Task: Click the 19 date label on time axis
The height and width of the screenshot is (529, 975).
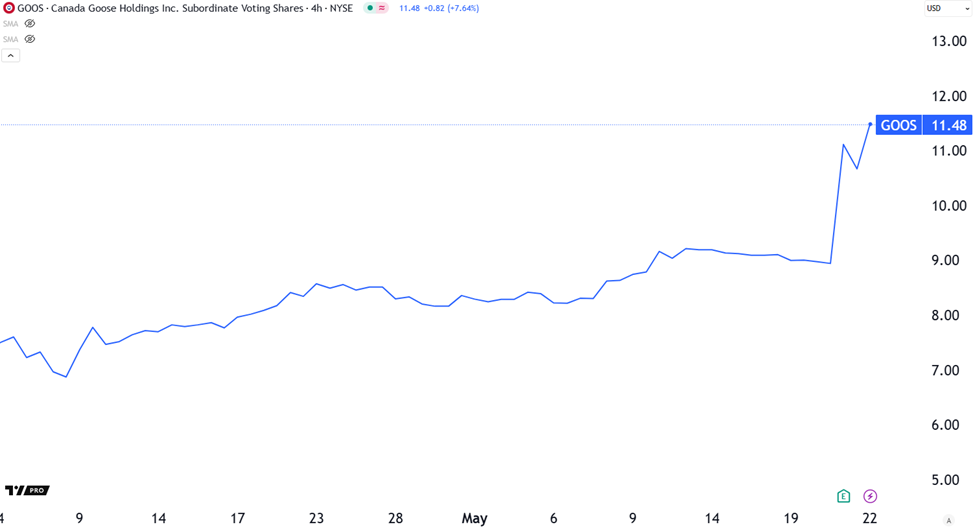Action: [791, 518]
